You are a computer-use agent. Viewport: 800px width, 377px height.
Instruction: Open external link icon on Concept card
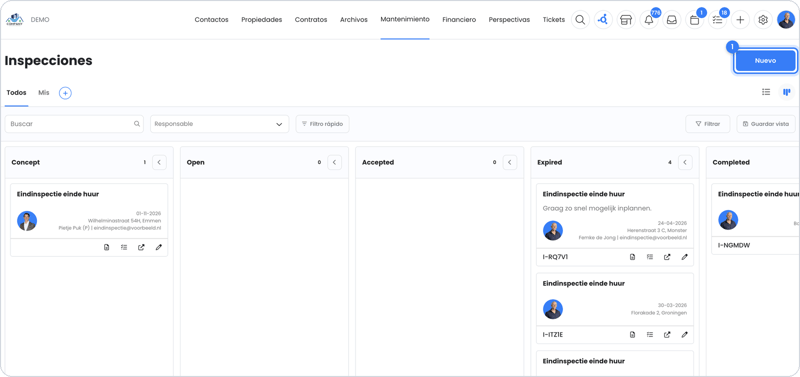[141, 247]
